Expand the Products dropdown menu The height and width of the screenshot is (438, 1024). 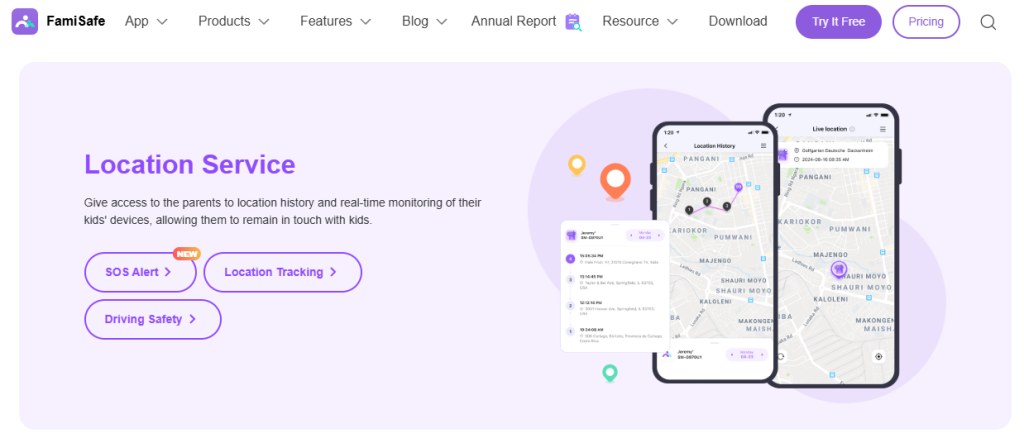(x=234, y=21)
